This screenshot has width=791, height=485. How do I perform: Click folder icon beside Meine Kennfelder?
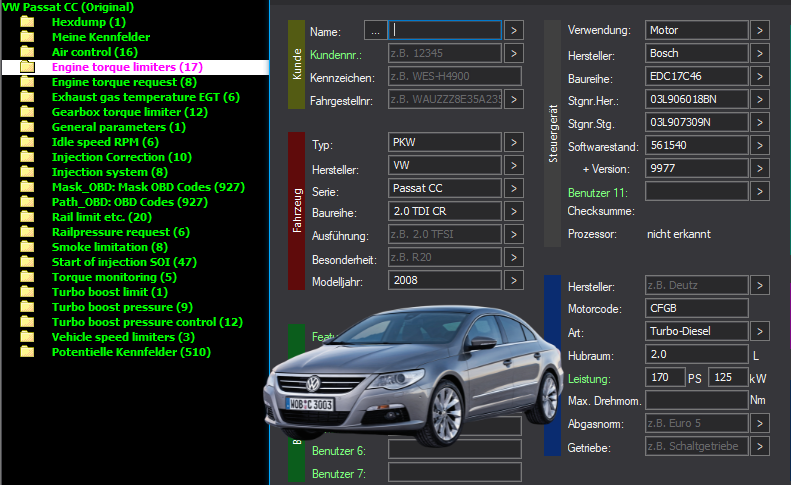pyautogui.click(x=27, y=37)
